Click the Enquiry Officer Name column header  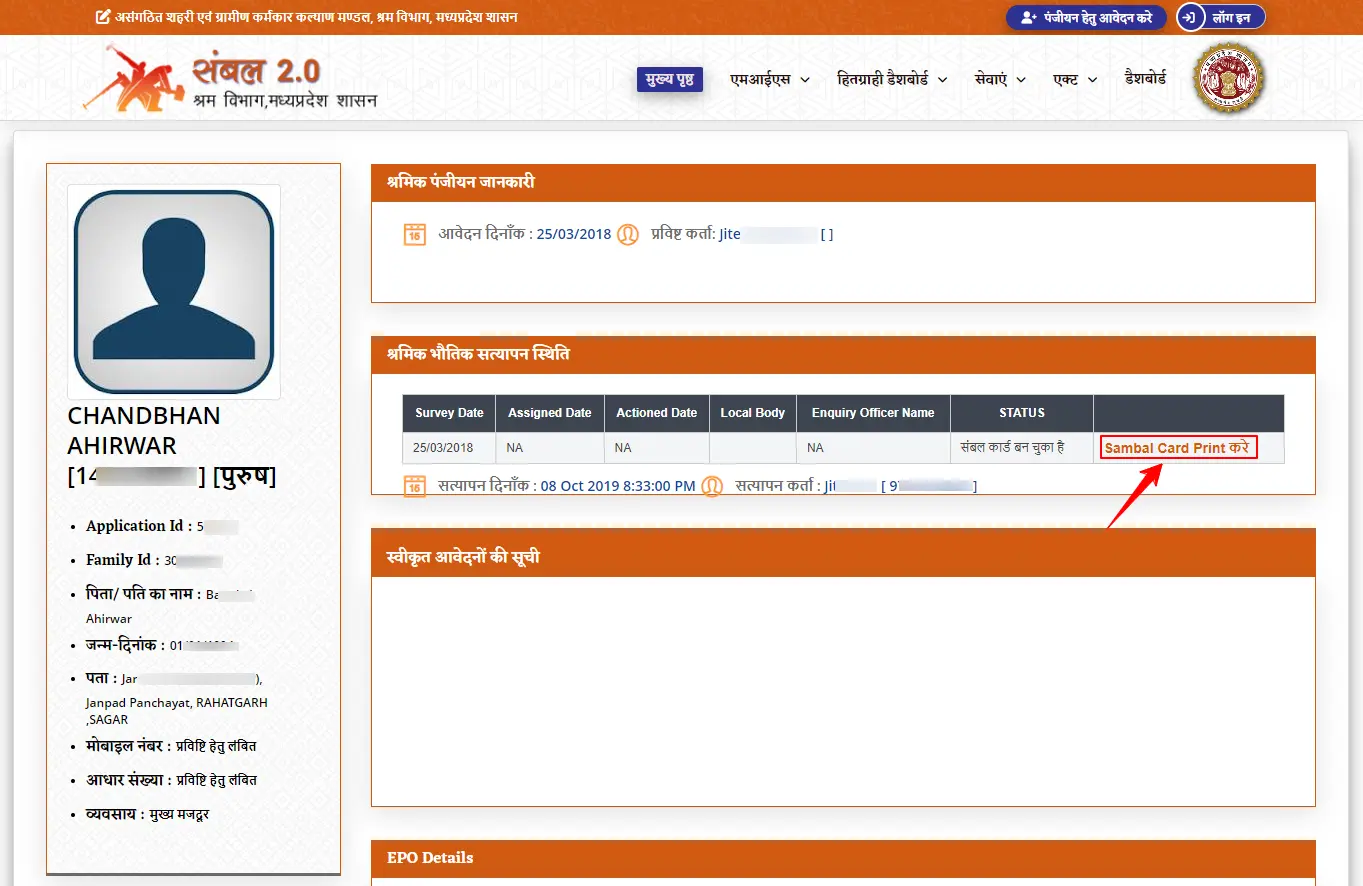873,413
